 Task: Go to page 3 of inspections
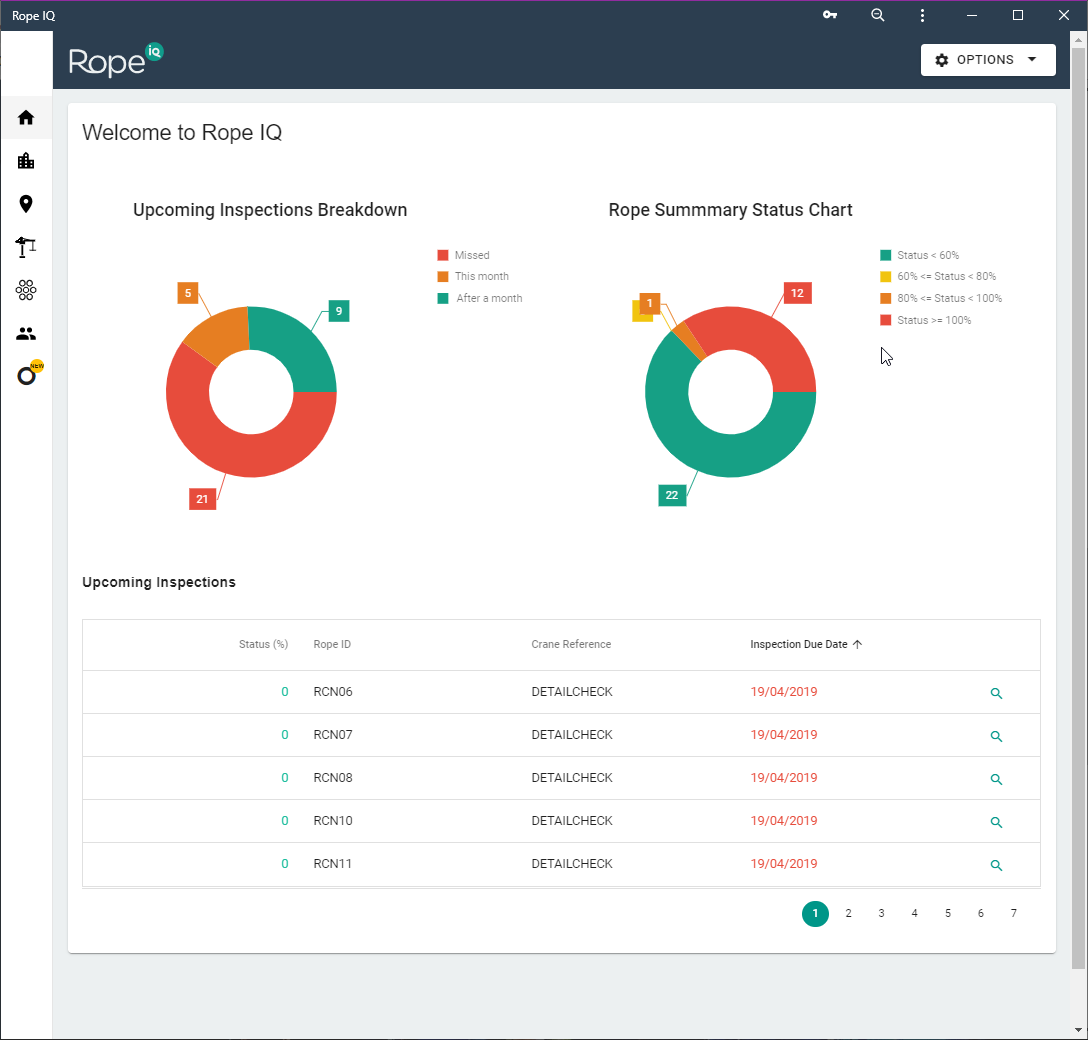881,914
